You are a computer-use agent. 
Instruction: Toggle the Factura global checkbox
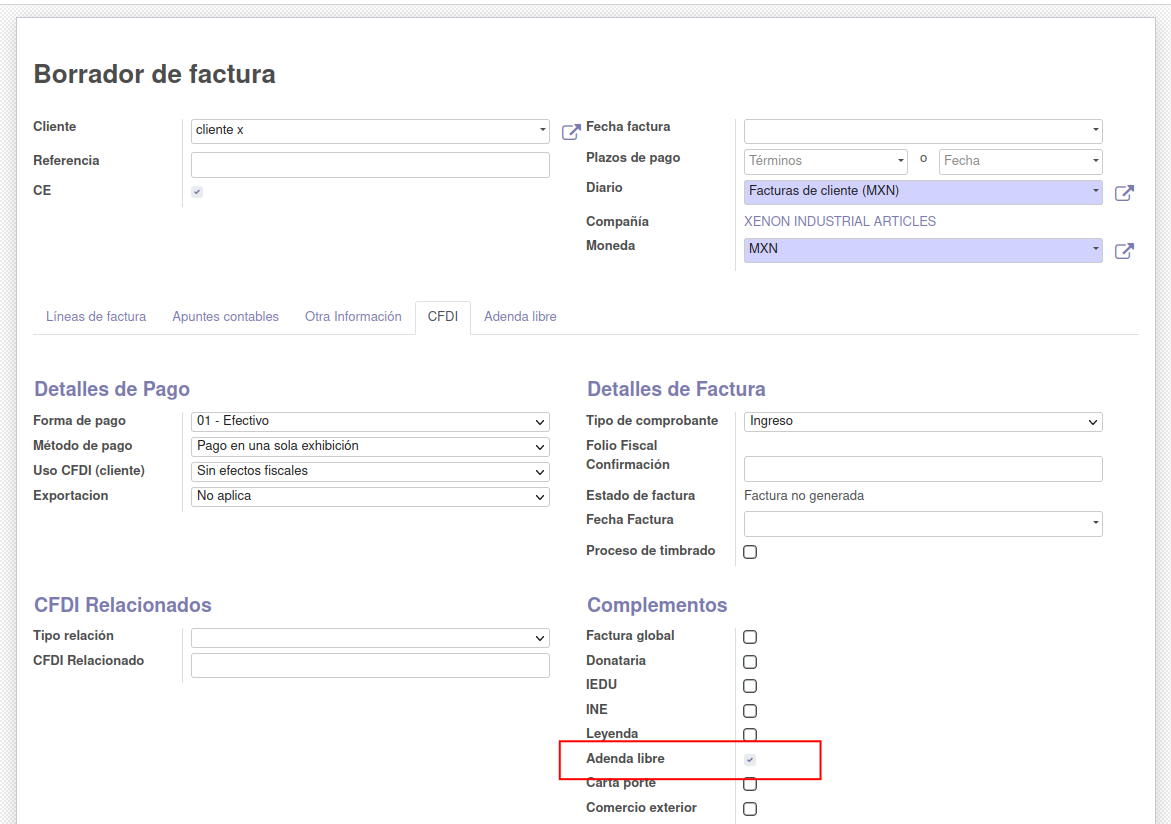[750, 637]
